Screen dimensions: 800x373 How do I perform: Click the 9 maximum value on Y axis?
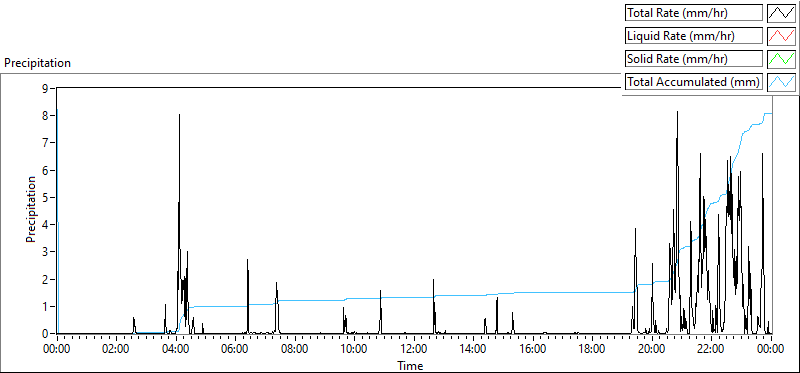coord(45,88)
